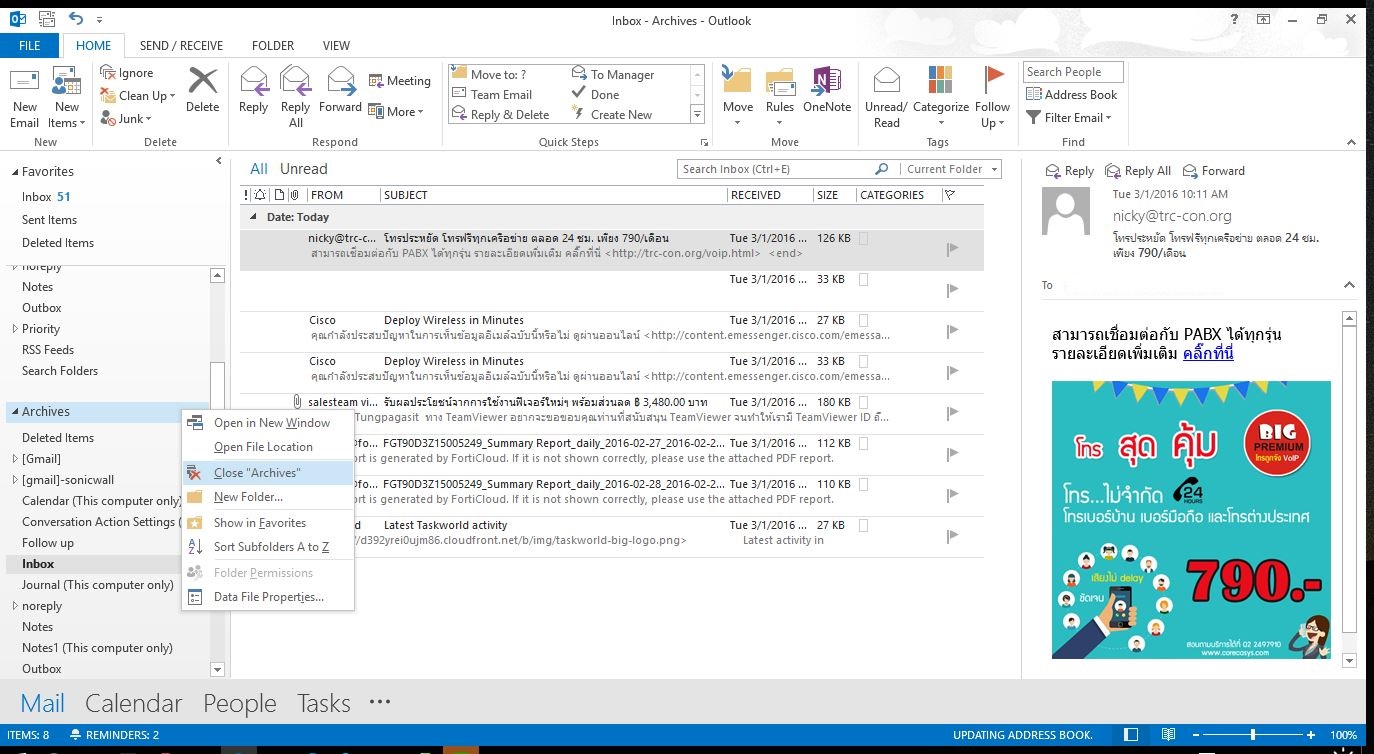
Task: Switch to the SEND / RECEIVE tab
Action: tap(181, 45)
